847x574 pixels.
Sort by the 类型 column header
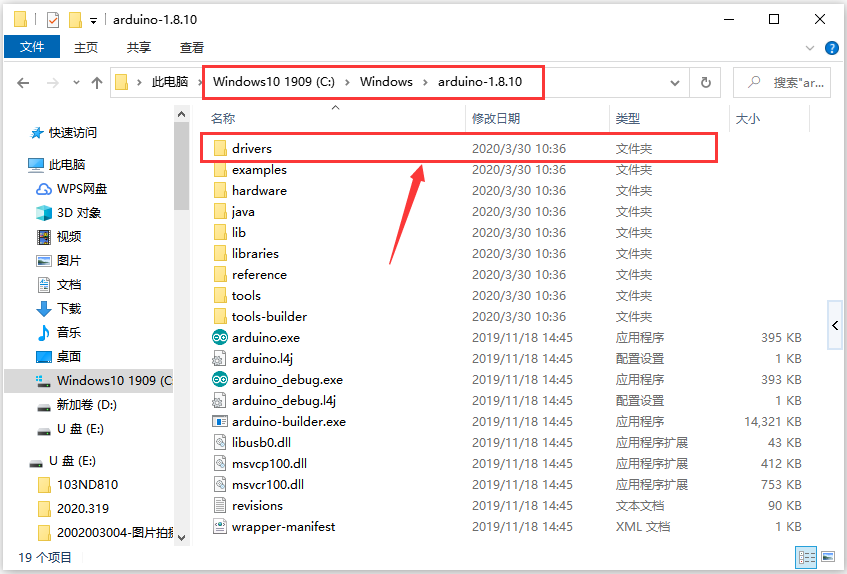628,118
